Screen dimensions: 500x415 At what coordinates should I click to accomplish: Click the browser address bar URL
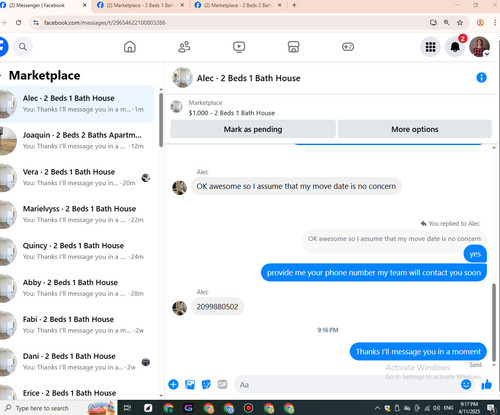coord(105,23)
